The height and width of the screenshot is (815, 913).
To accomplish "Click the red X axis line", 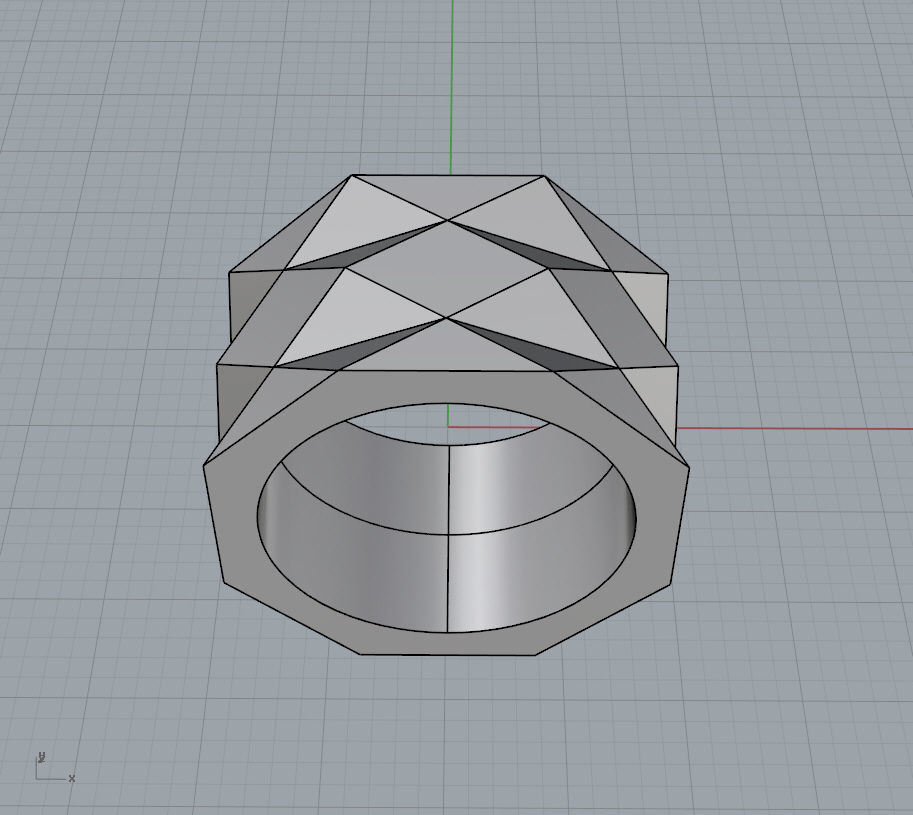I will click(x=794, y=429).
